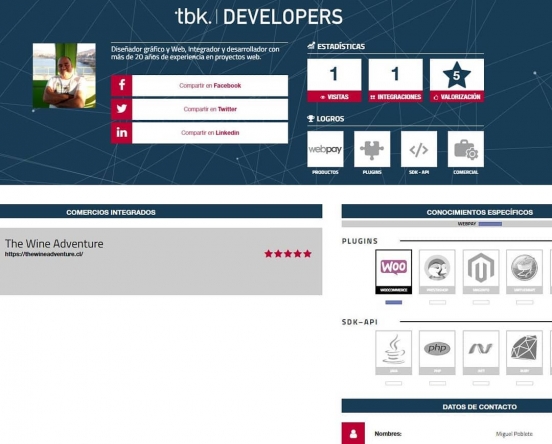Open the SDK-API code badge
552x444 pixels.
point(419,149)
